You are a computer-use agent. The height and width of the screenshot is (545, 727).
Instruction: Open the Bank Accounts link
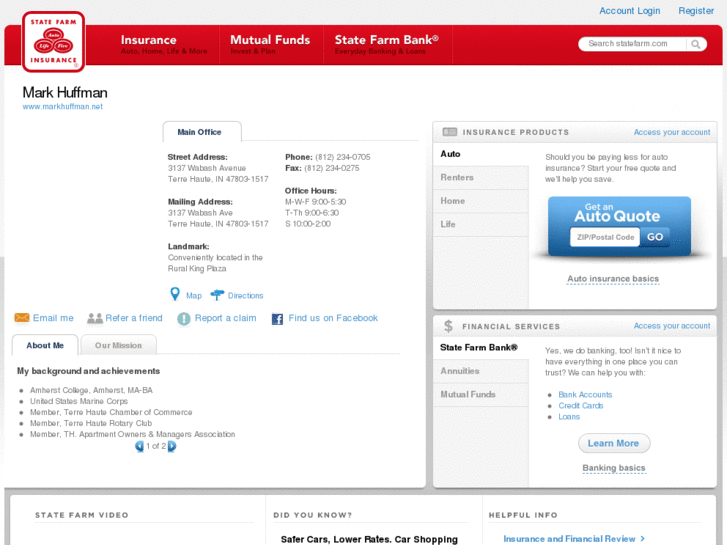[585, 395]
